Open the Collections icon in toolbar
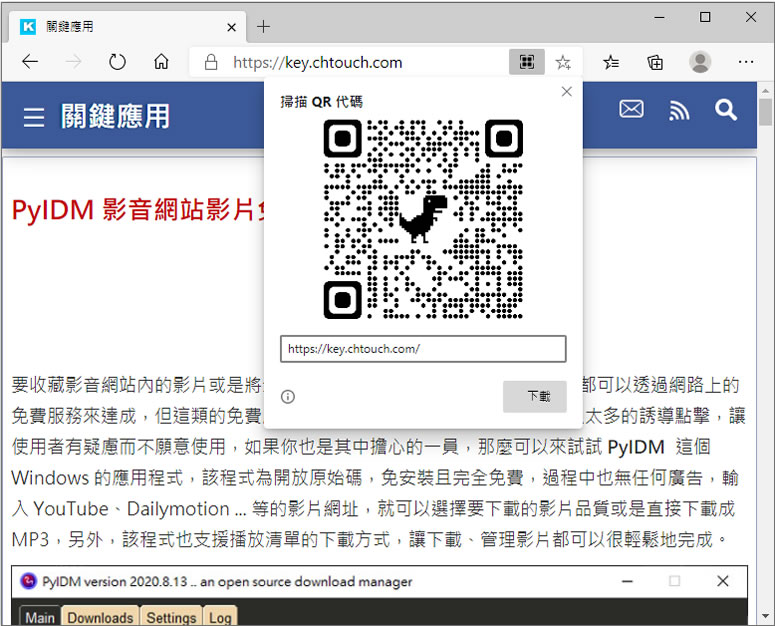The image size is (775, 626). [655, 62]
